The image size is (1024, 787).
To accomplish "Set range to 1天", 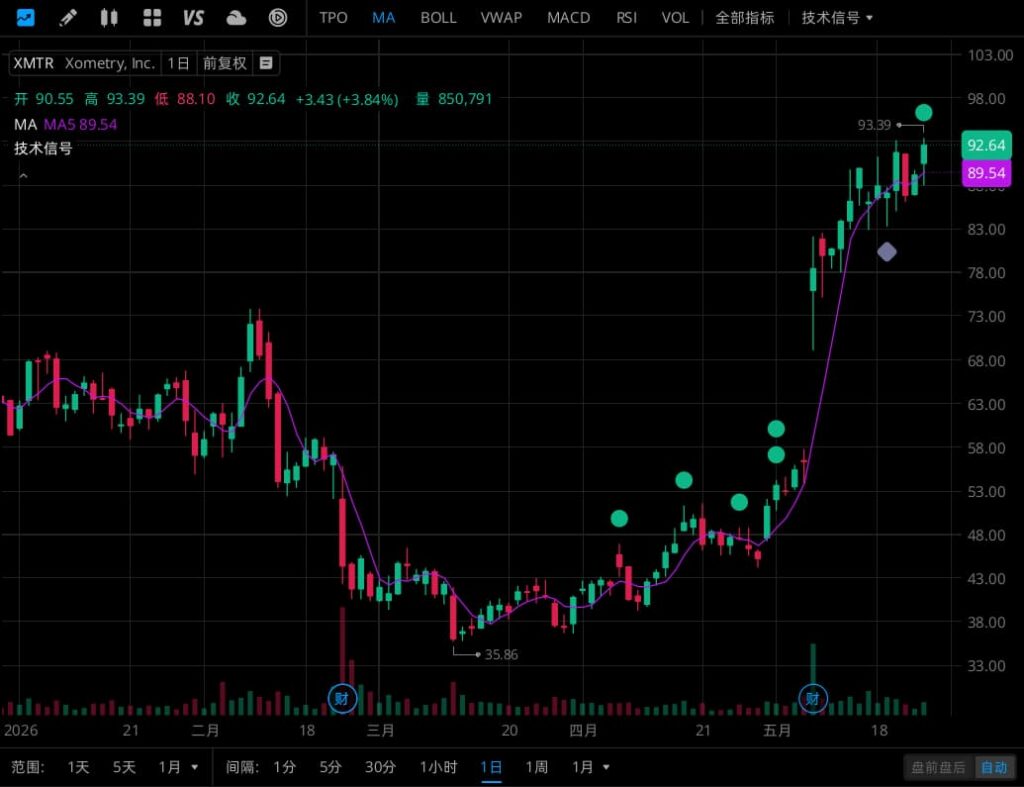I will pos(78,767).
